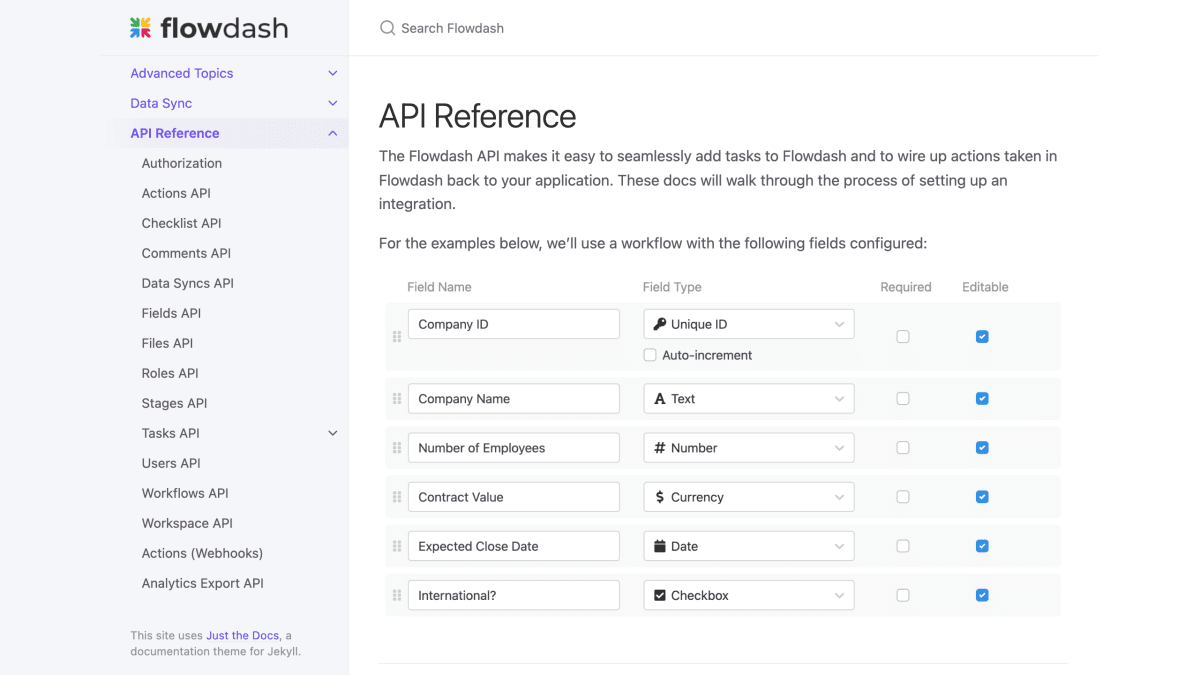This screenshot has height=675, width=1200.
Task: Click the calendar icon for Date
Action: click(x=660, y=546)
